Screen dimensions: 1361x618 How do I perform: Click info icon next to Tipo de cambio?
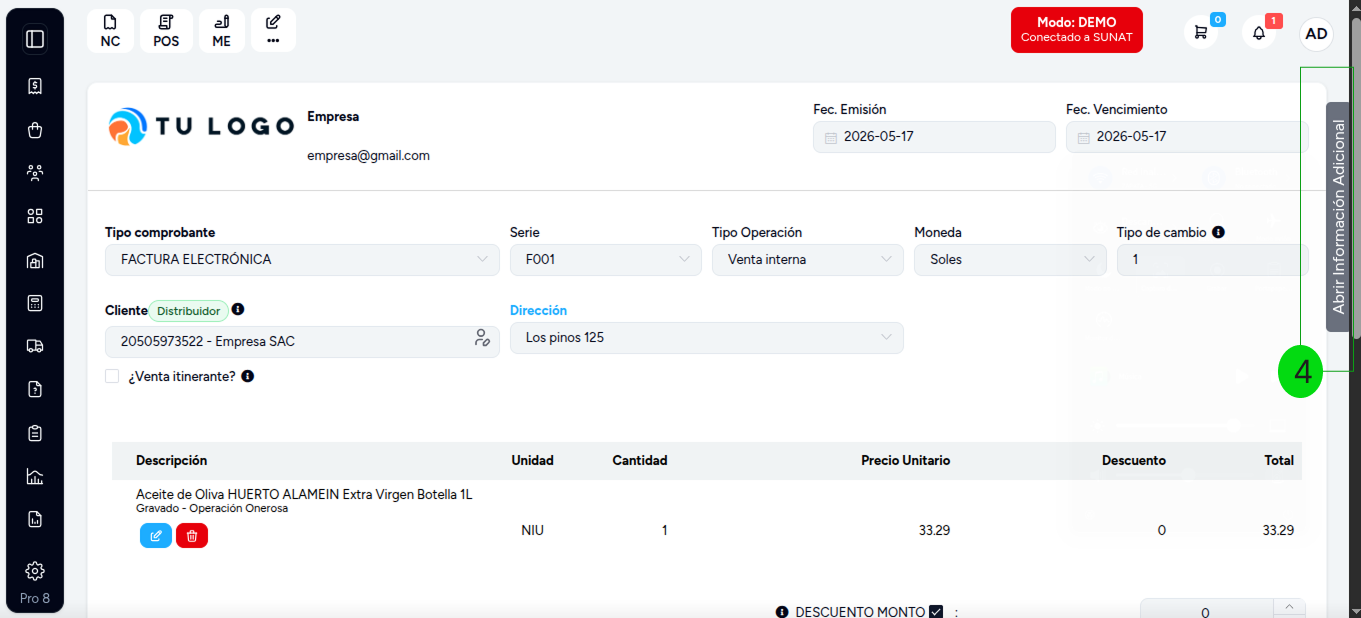[1219, 232]
